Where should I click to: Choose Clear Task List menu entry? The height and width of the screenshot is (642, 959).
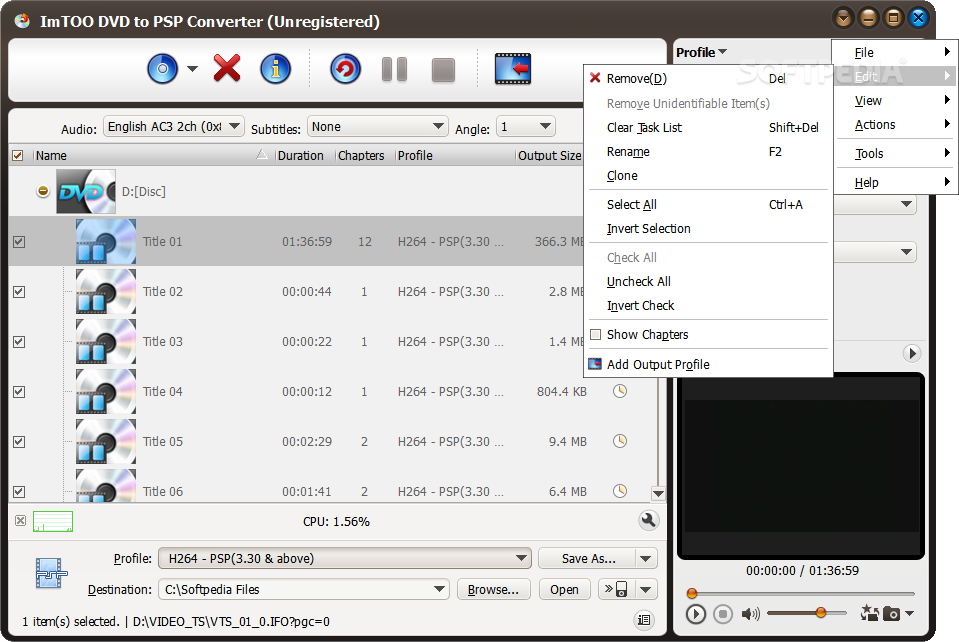tap(708, 127)
